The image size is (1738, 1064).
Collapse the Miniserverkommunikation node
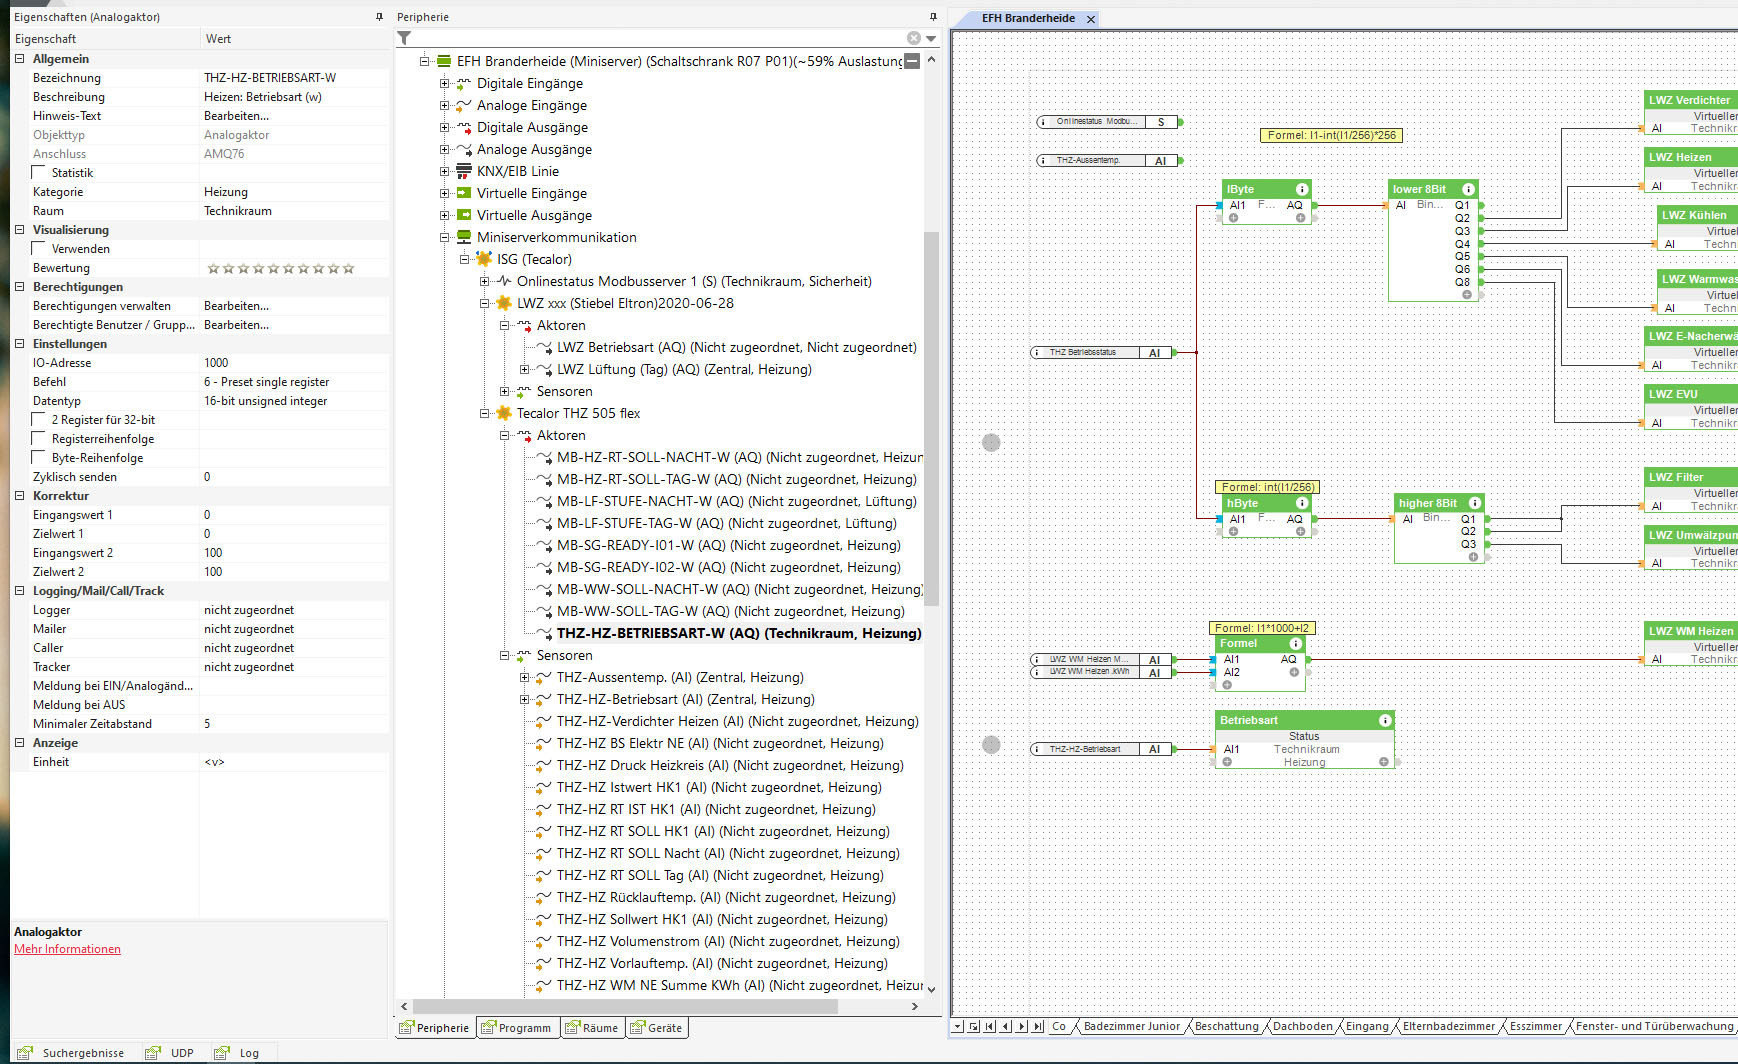tap(444, 237)
